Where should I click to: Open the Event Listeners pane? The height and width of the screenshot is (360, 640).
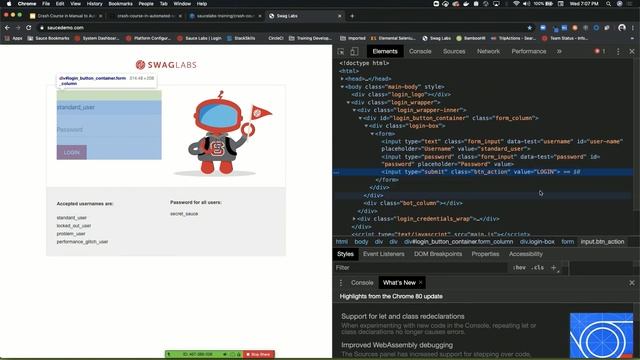pos(384,254)
